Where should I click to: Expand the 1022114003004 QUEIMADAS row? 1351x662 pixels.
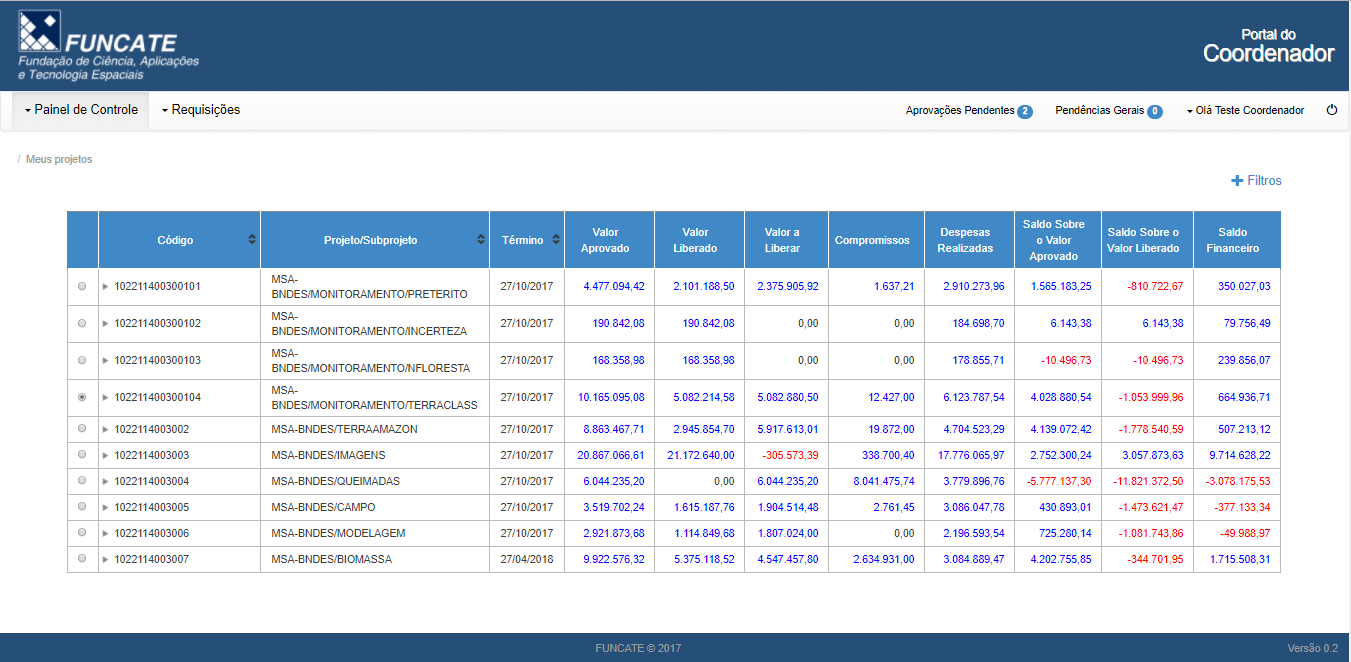click(x=106, y=481)
